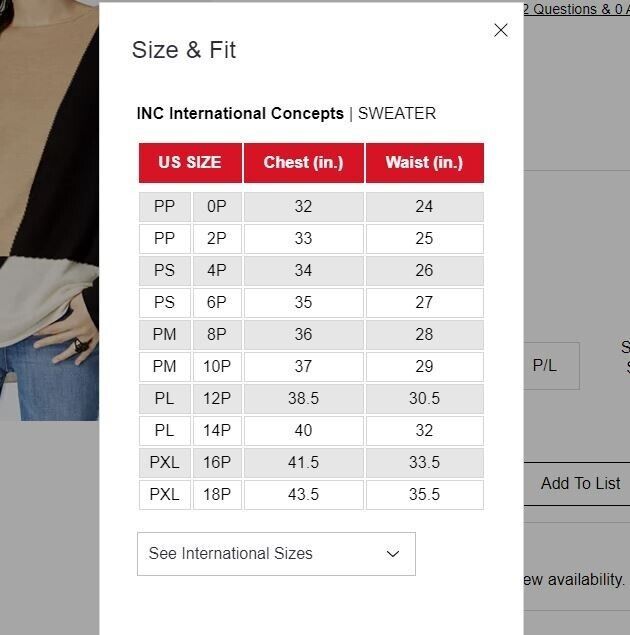This screenshot has width=630, height=635.
Task: Click the 35.5 waist measurement cell
Action: tap(425, 494)
